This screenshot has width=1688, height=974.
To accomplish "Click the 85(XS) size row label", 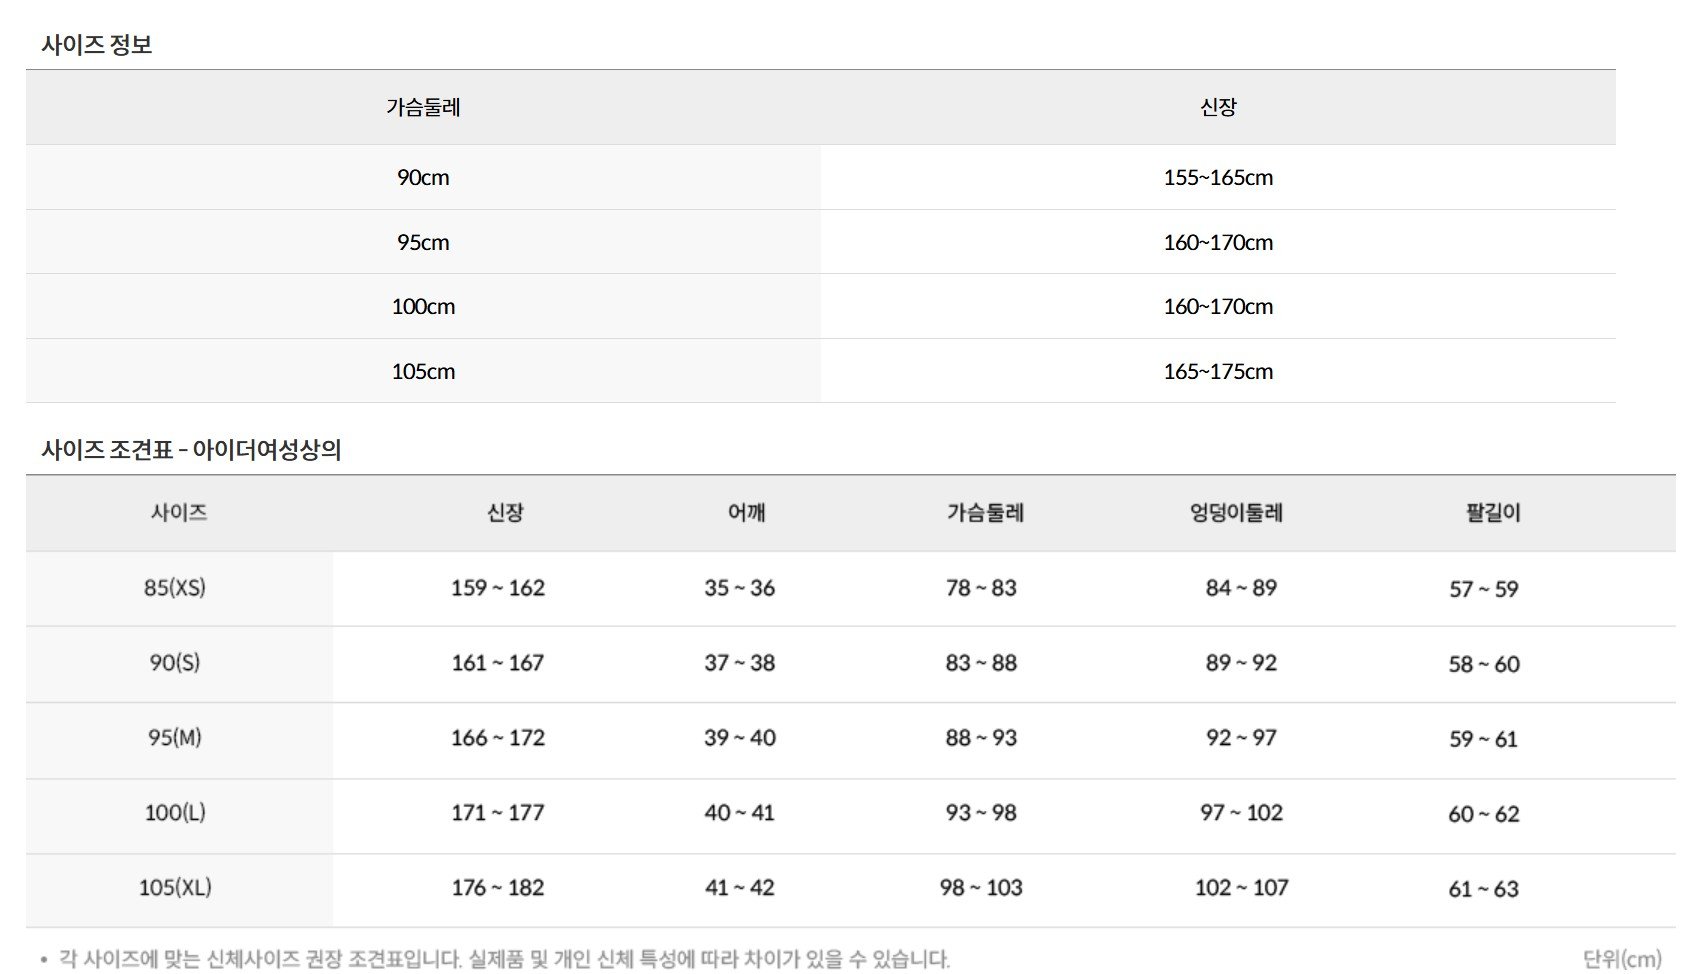I will pyautogui.click(x=175, y=588).
